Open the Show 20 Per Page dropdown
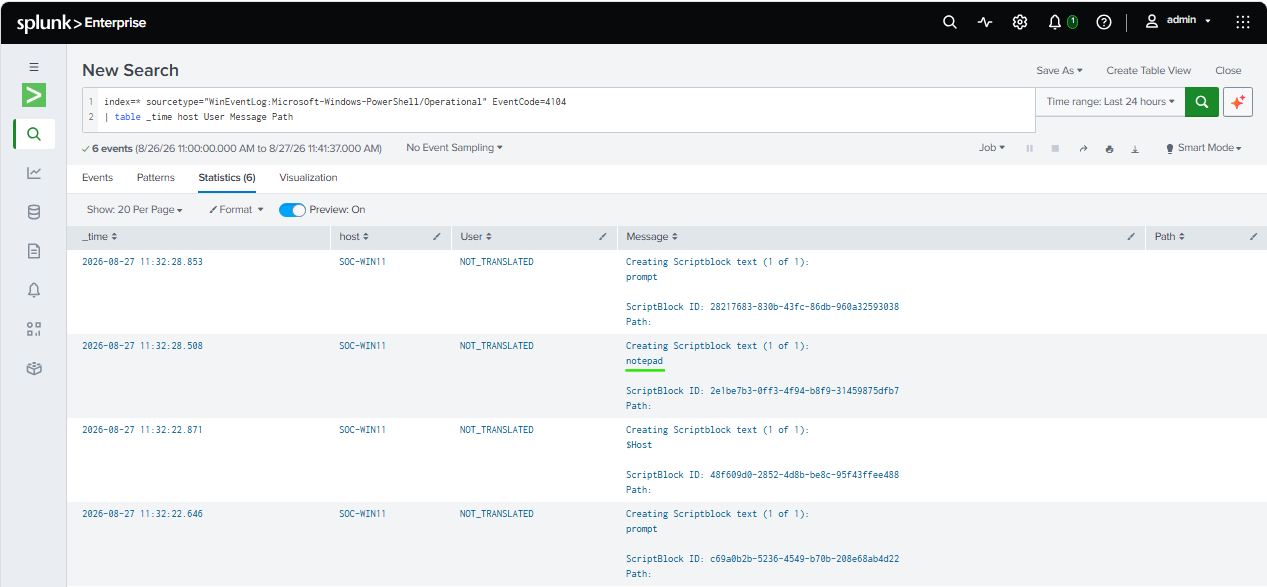Image resolution: width=1267 pixels, height=587 pixels. click(135, 210)
